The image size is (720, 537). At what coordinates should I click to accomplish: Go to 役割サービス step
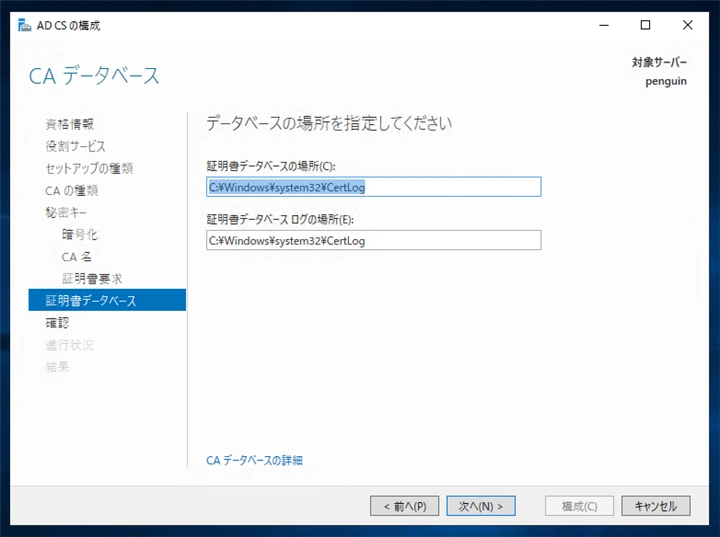coord(75,146)
